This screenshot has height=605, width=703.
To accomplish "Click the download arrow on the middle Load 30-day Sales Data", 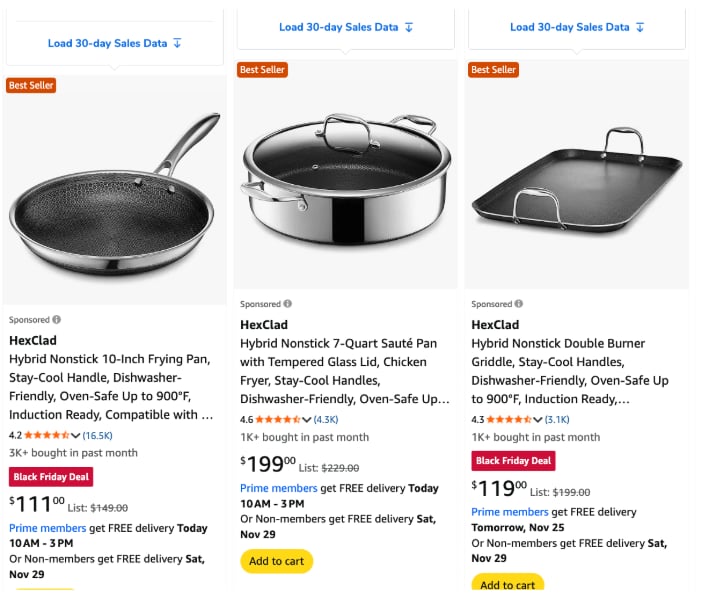I will tap(408, 27).
